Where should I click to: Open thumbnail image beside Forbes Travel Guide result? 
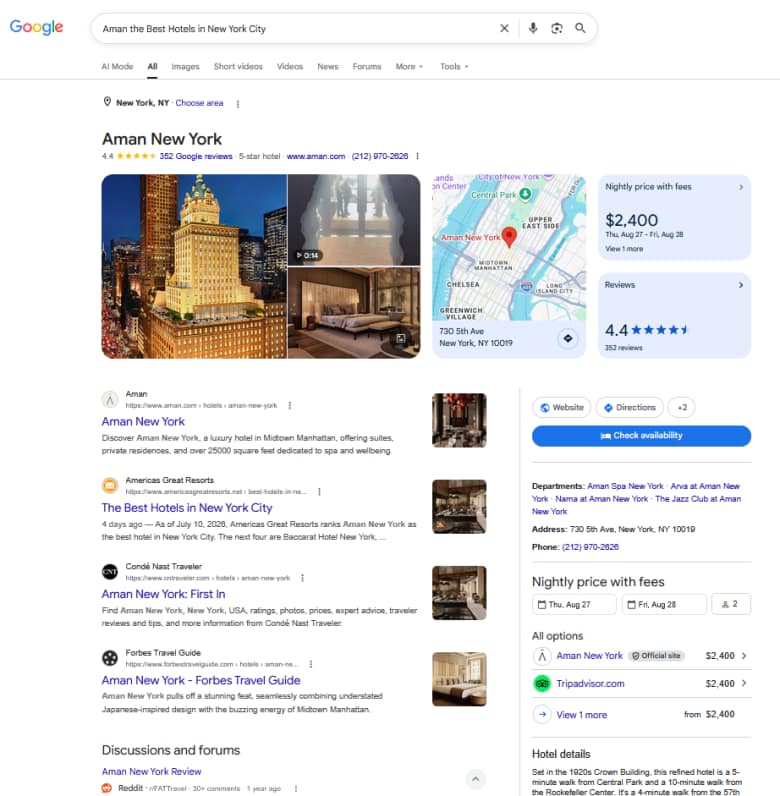point(459,679)
